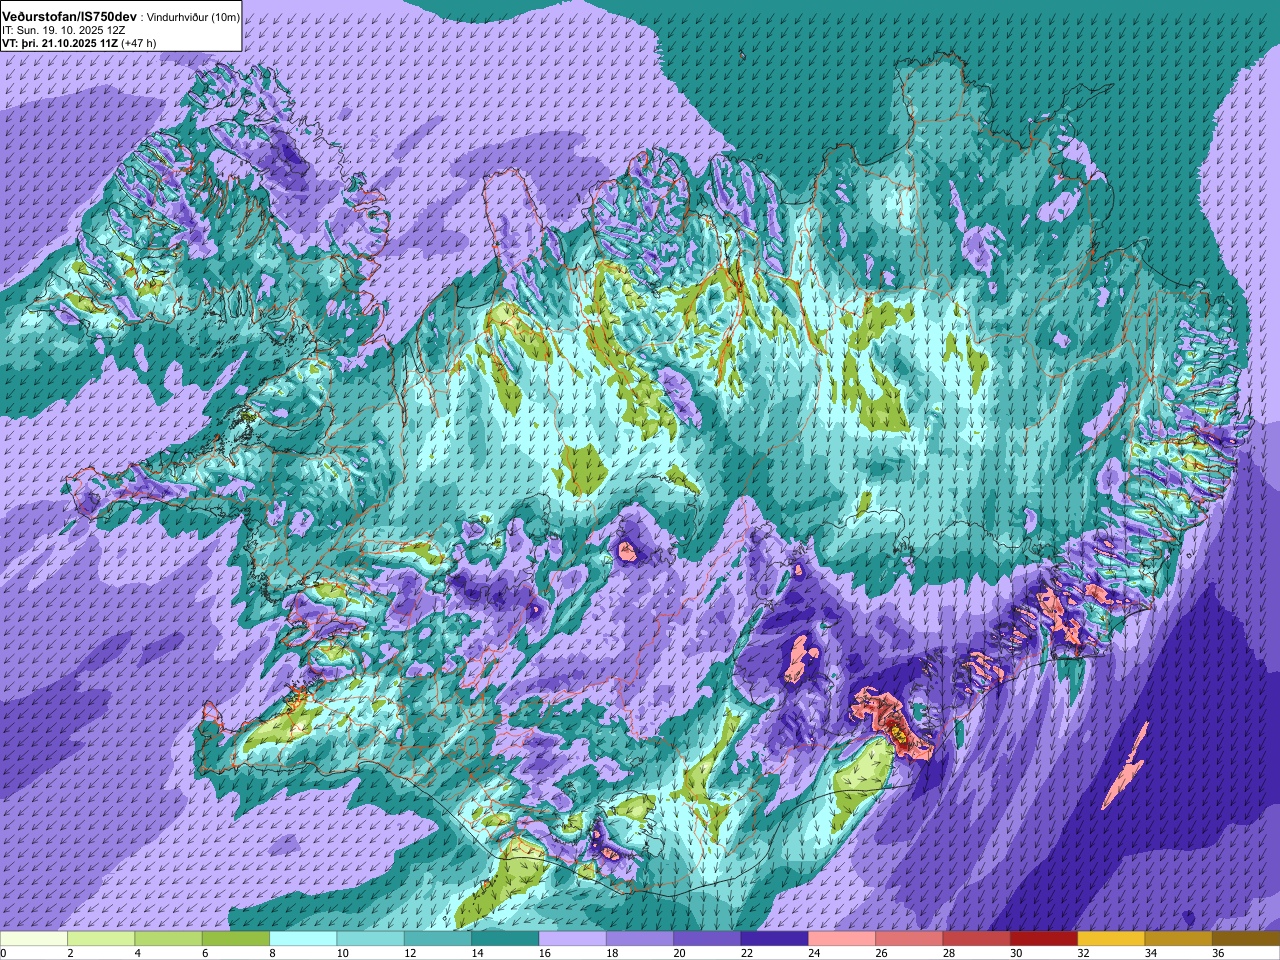Click the red 28–30 legend swatch

(976, 939)
